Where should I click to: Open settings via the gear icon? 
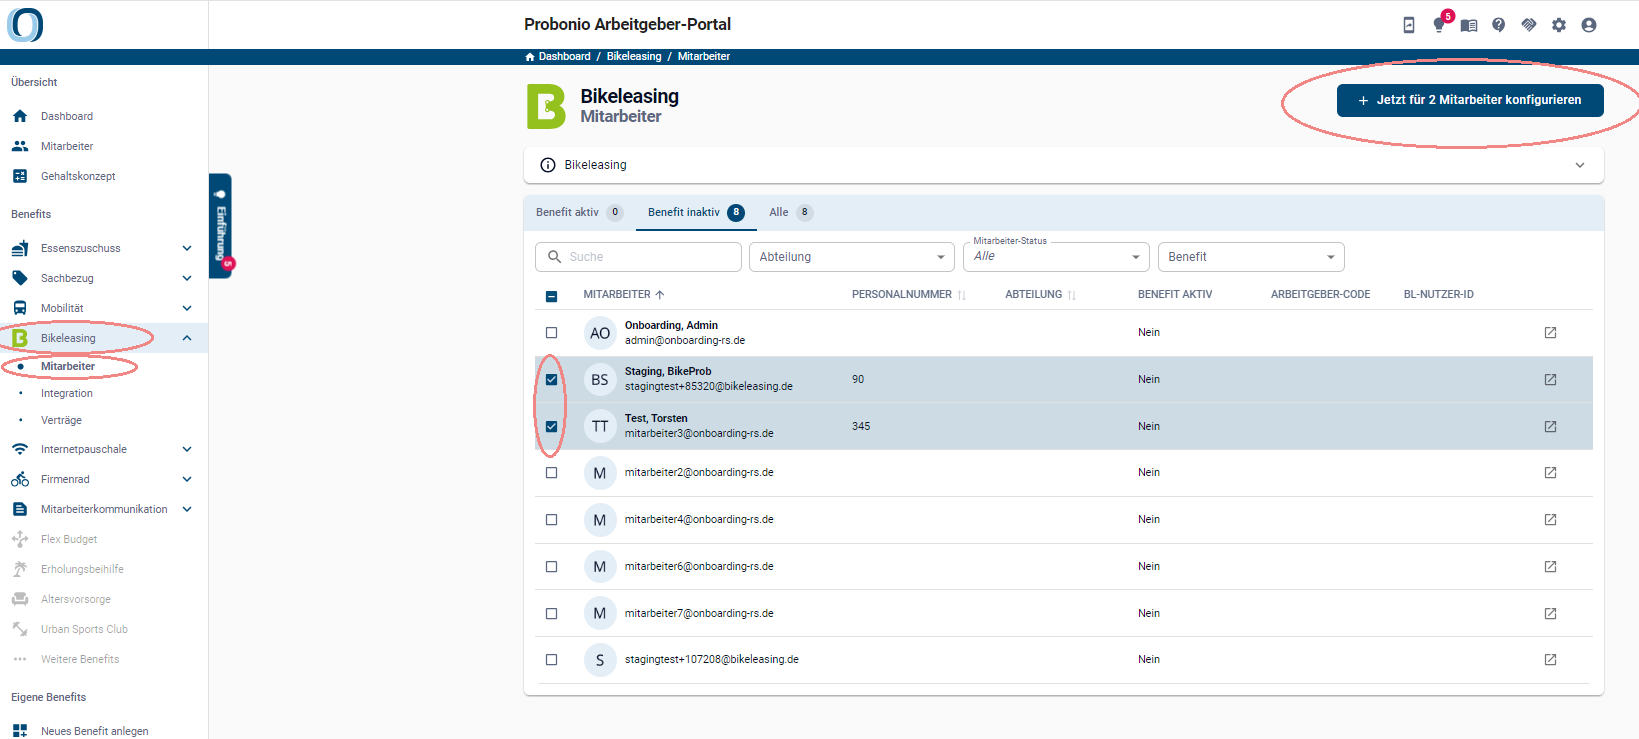click(x=1559, y=25)
